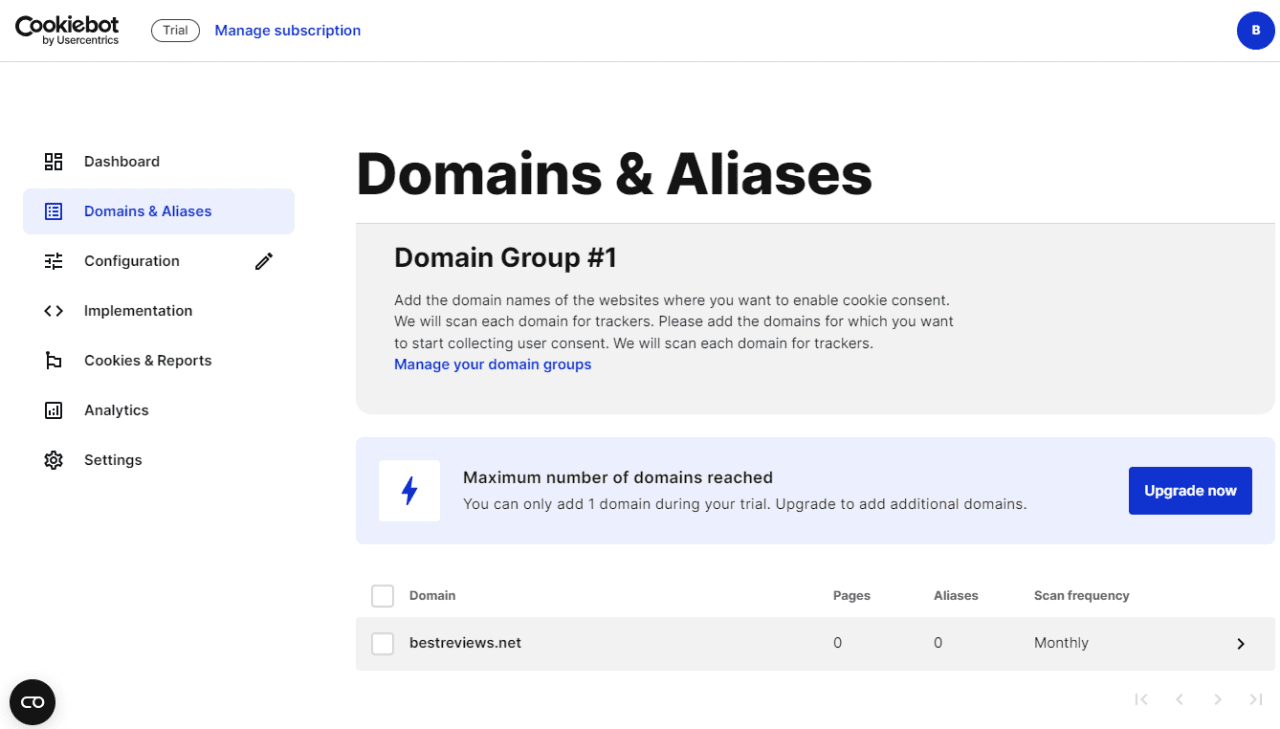The image size is (1280, 729).
Task: Open Implementation via the code brackets icon
Action: [x=53, y=310]
